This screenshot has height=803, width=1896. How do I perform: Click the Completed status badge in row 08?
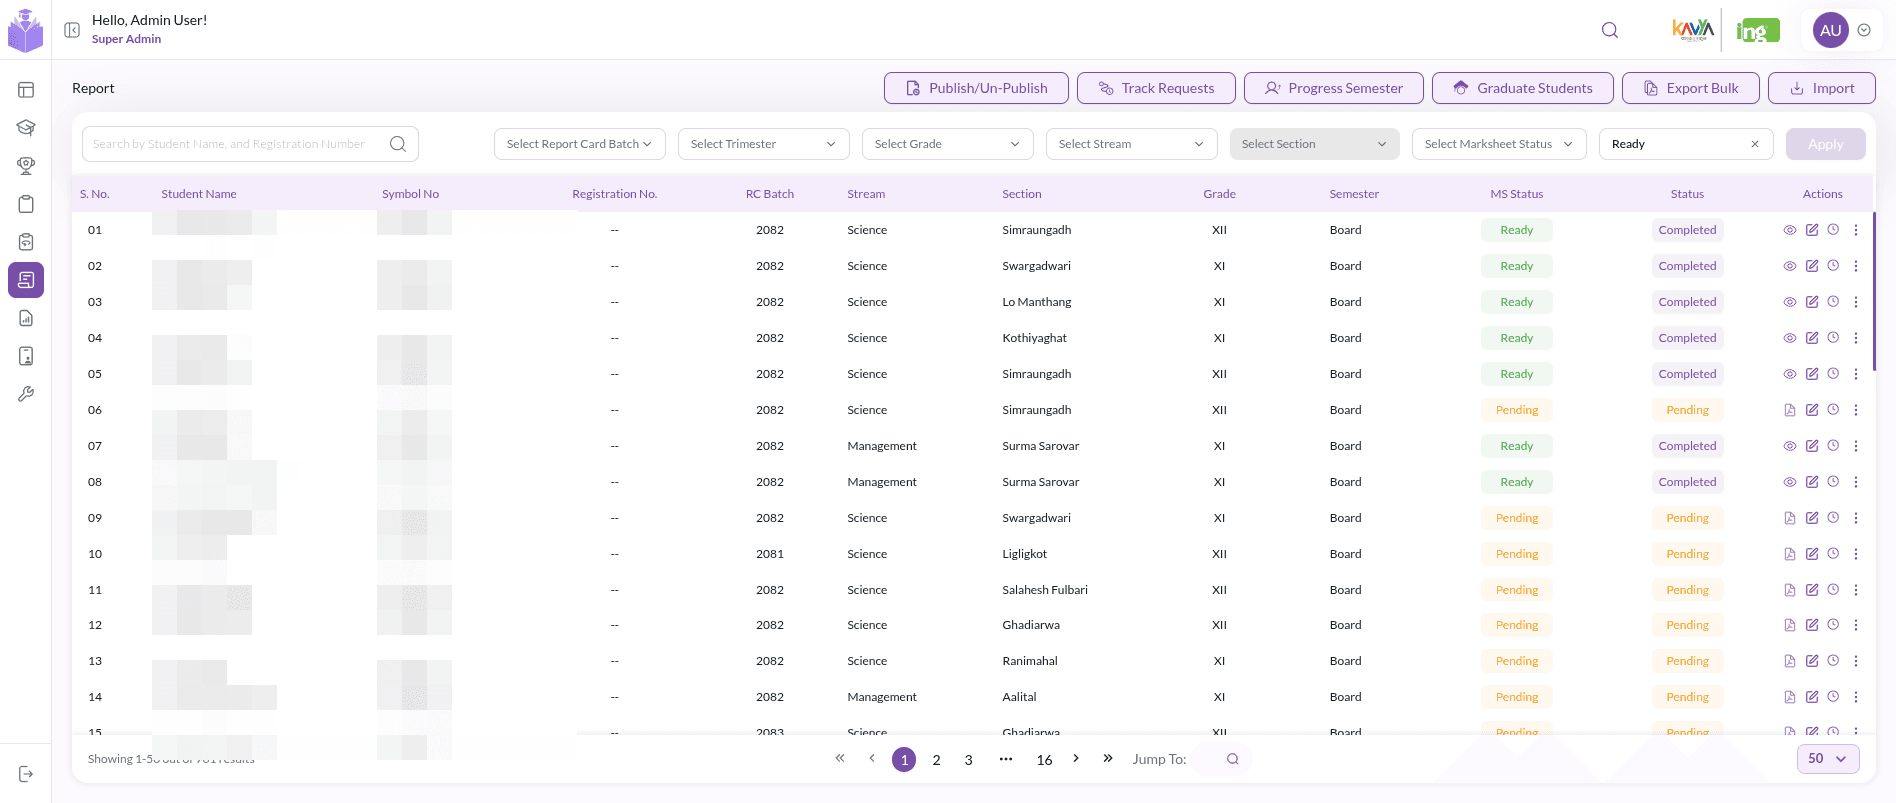pos(1687,482)
